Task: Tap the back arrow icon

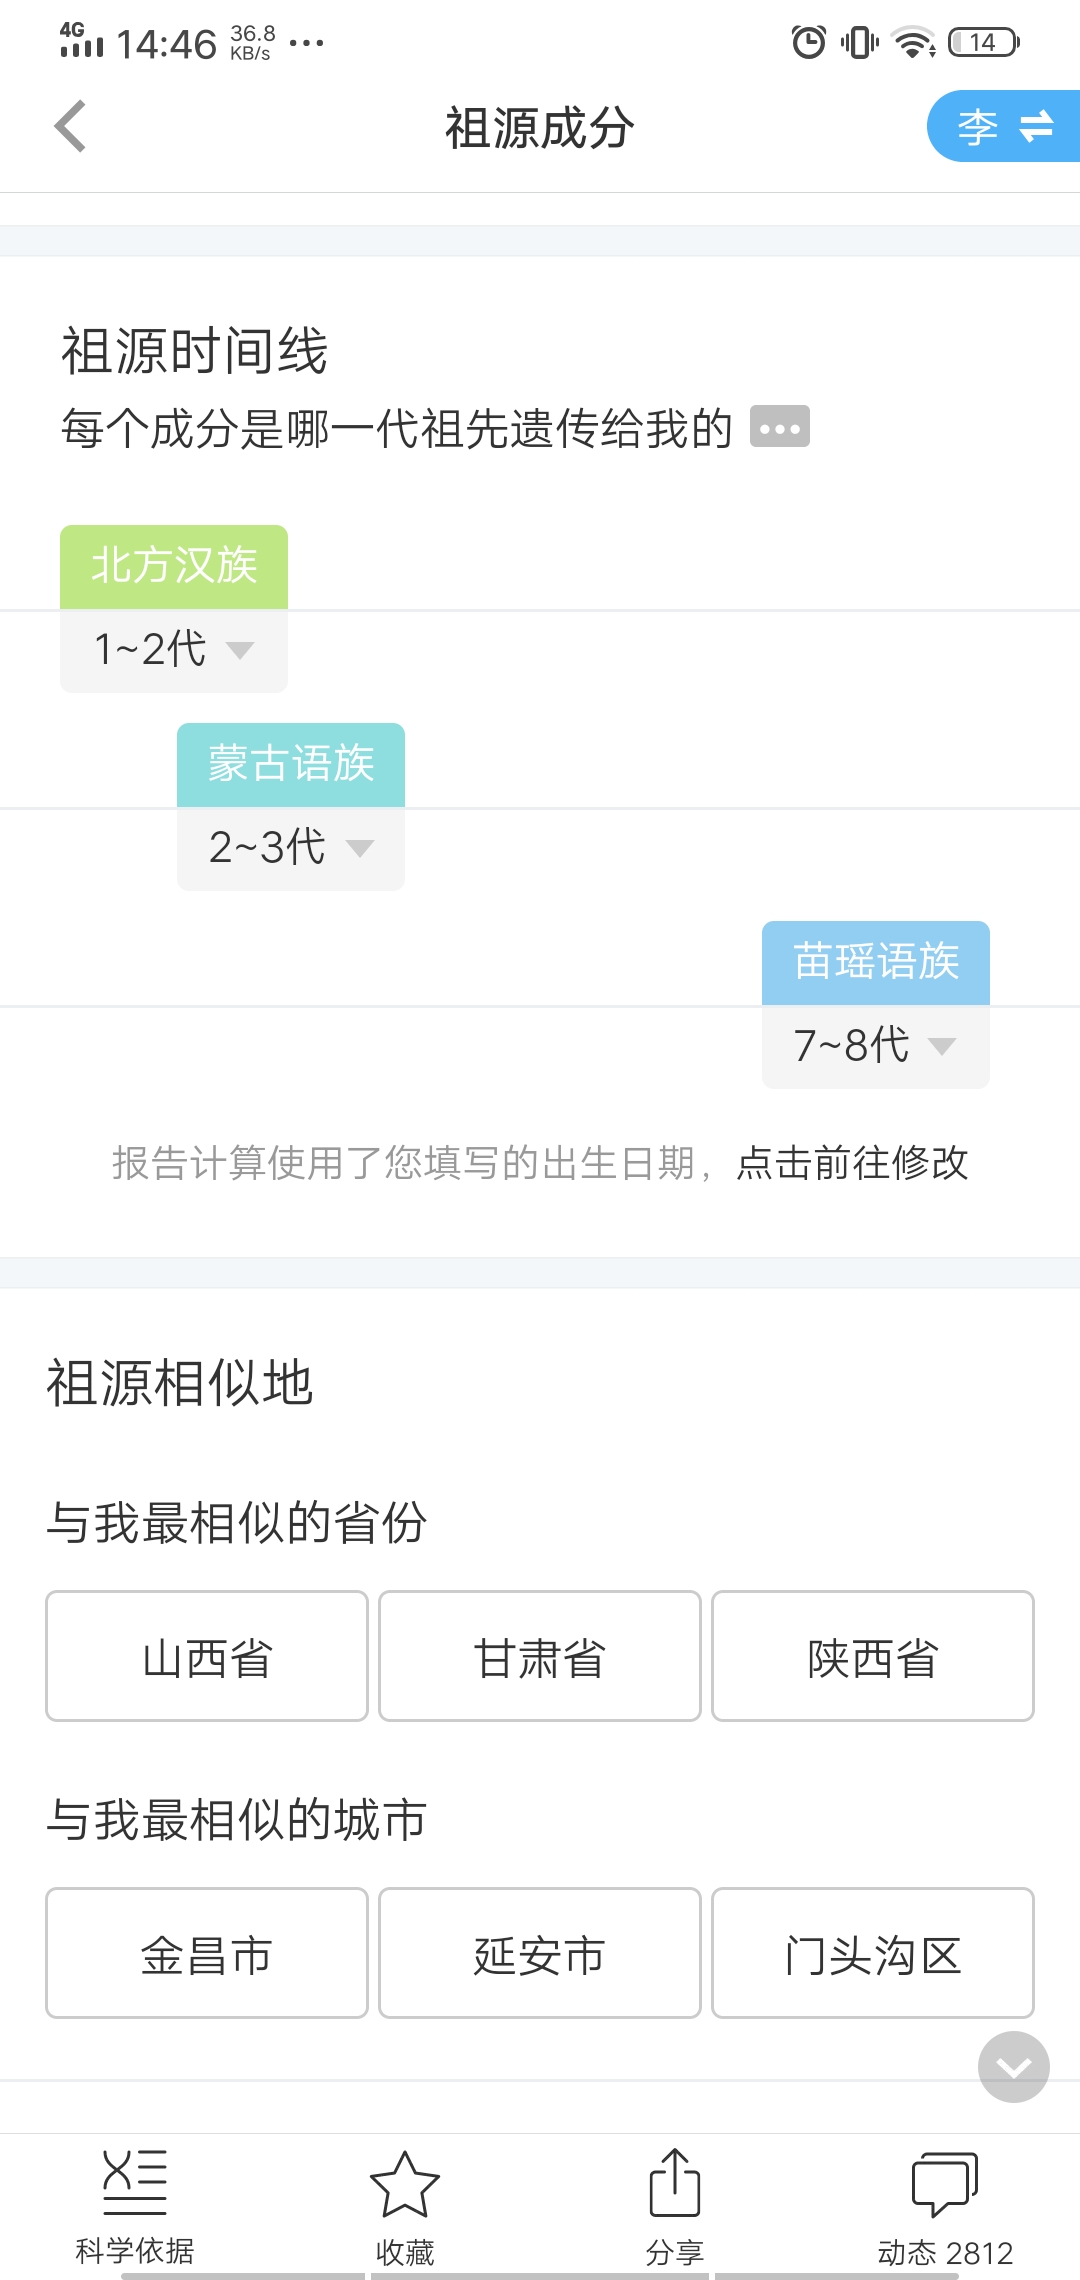Action: point(71,127)
